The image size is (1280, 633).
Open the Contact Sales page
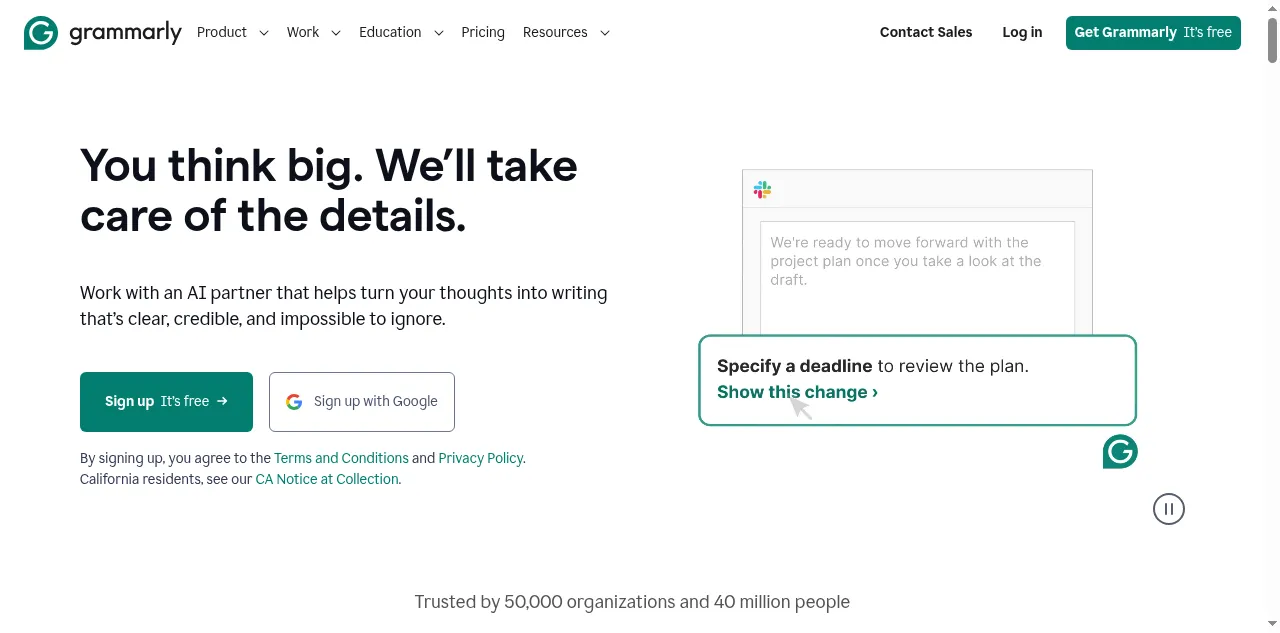click(x=926, y=32)
